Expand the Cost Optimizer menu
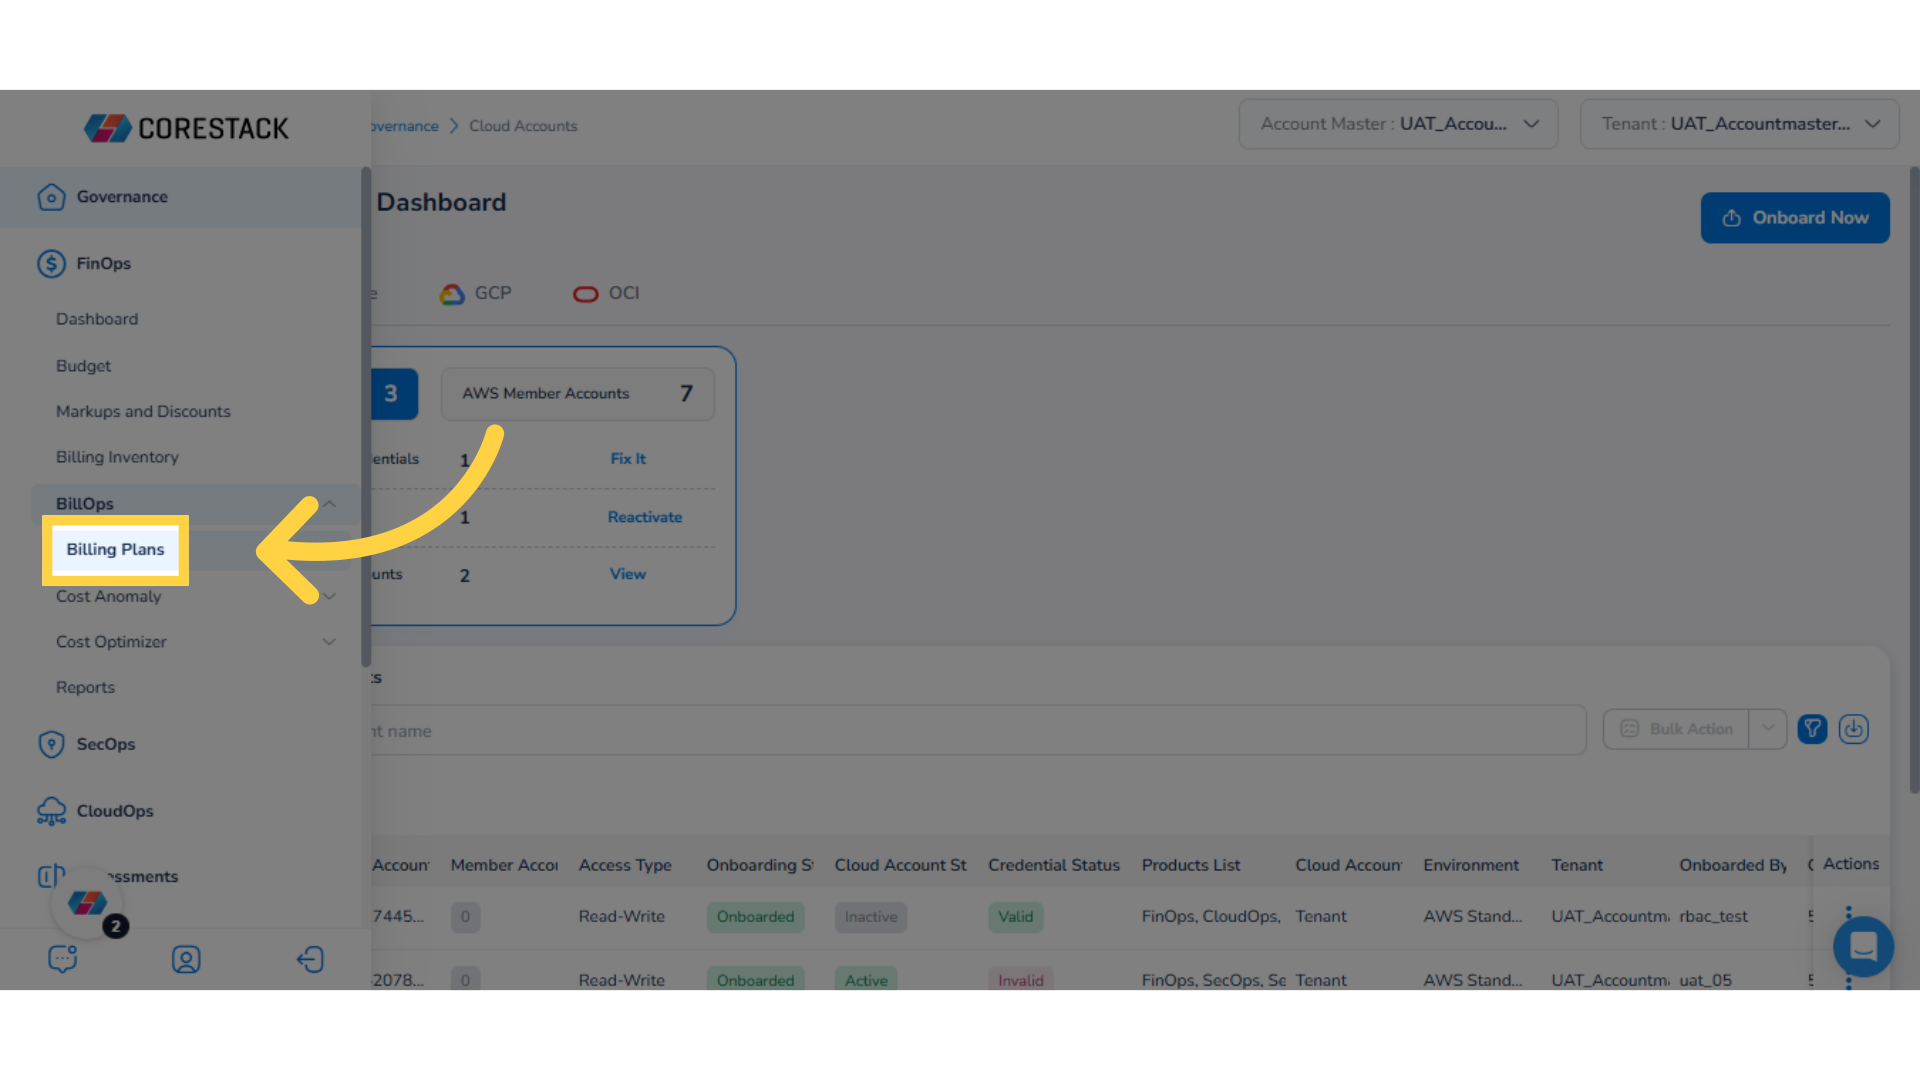Viewport: 1920px width, 1080px height. click(x=329, y=642)
